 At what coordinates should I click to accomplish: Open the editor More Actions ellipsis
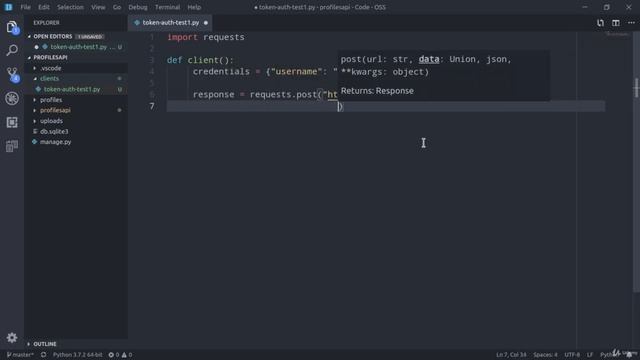tap(631, 23)
